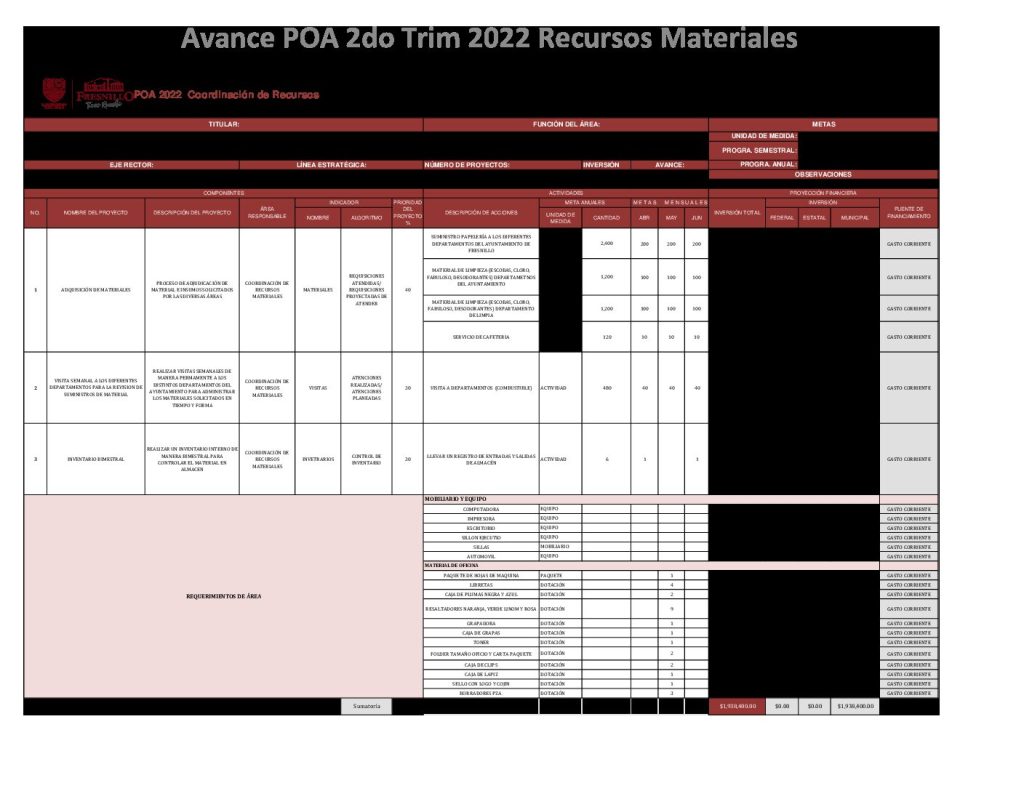Click the shield crest emblem at top left
The image size is (1024, 791).
[53, 92]
